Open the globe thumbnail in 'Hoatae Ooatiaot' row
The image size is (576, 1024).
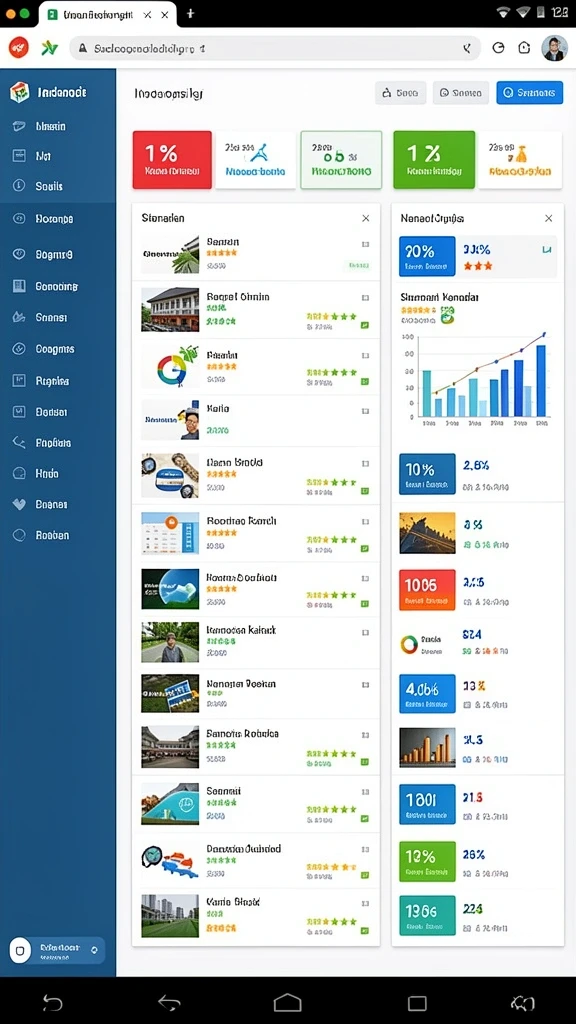(x=170, y=588)
